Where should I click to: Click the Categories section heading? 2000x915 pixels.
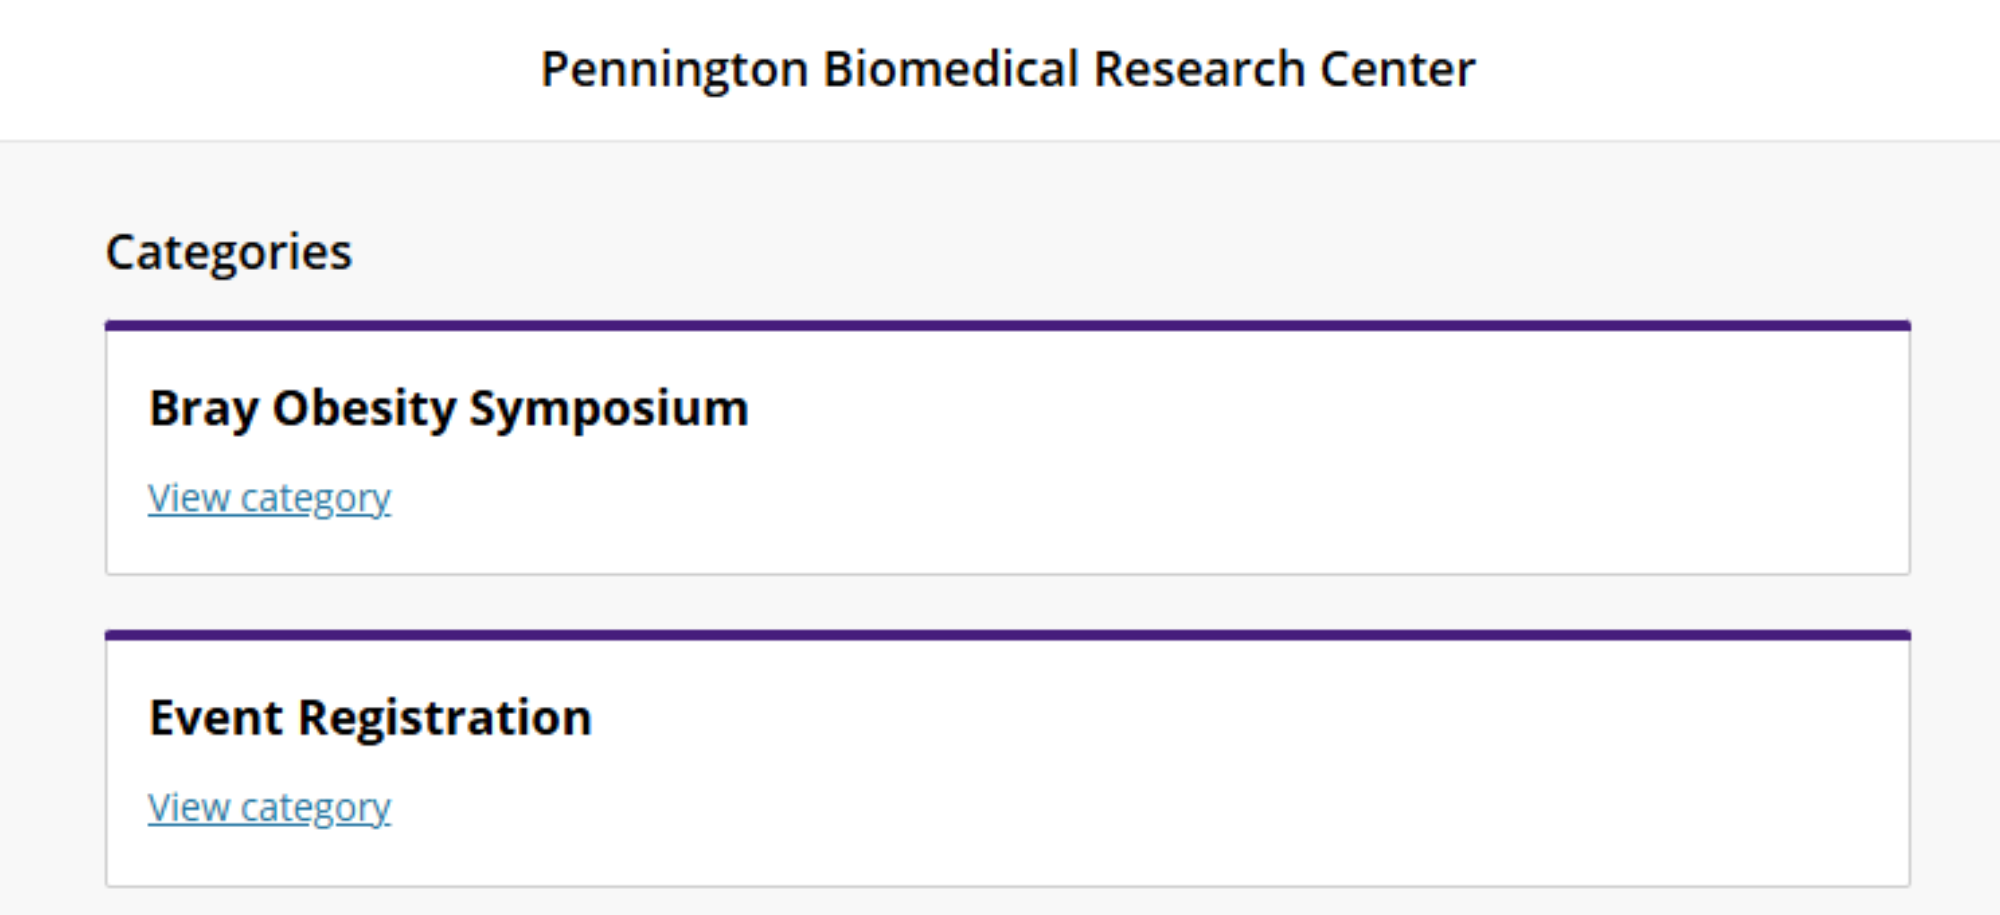(x=229, y=252)
